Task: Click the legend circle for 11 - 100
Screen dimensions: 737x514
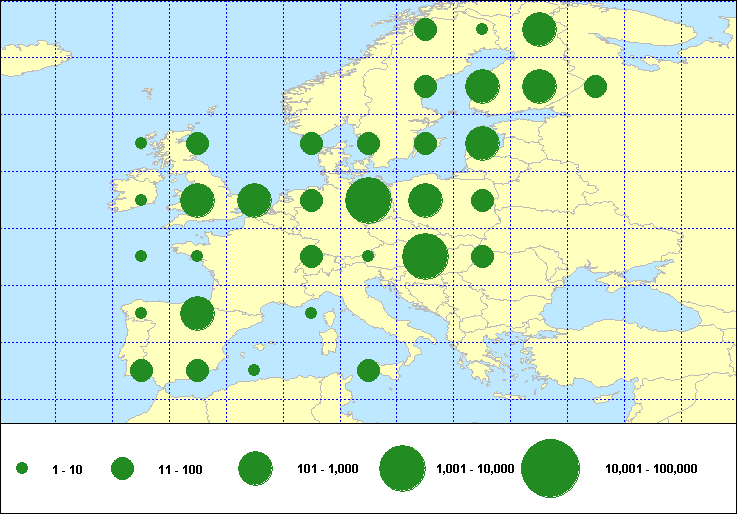Action: (x=122, y=468)
